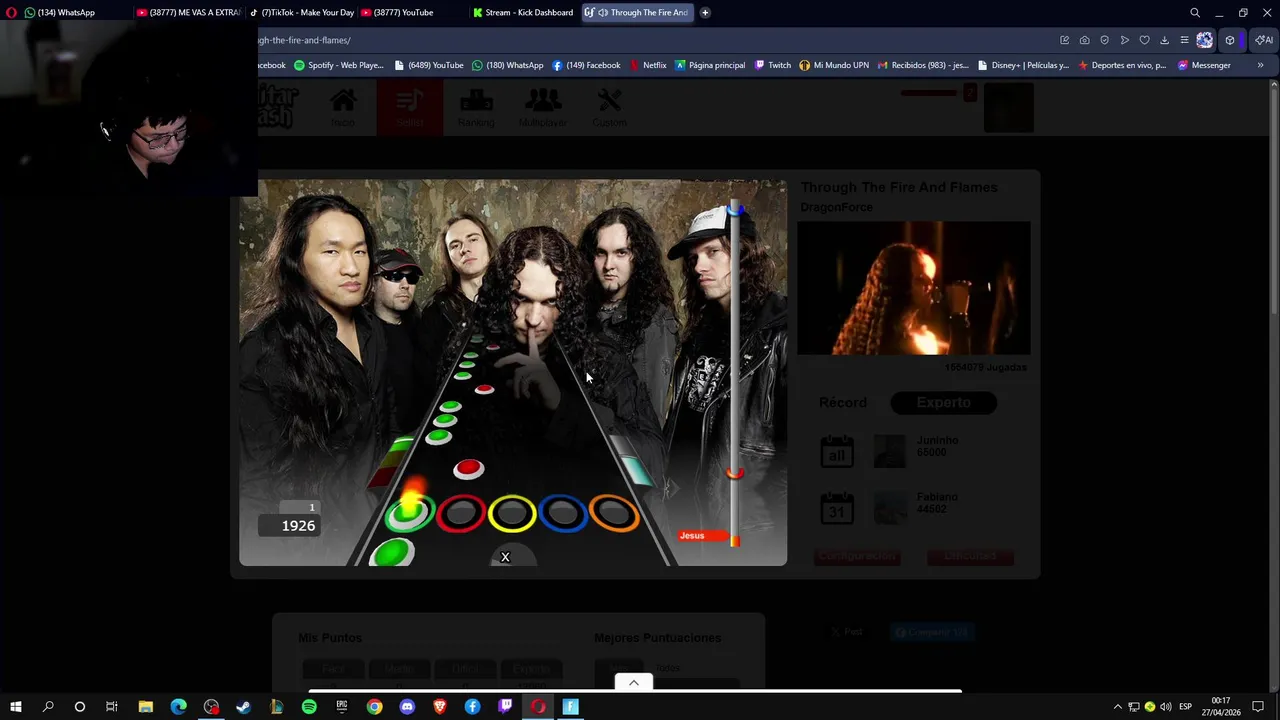Hit the red fret button
Image resolution: width=1280 pixels, height=720 pixels.
click(460, 513)
